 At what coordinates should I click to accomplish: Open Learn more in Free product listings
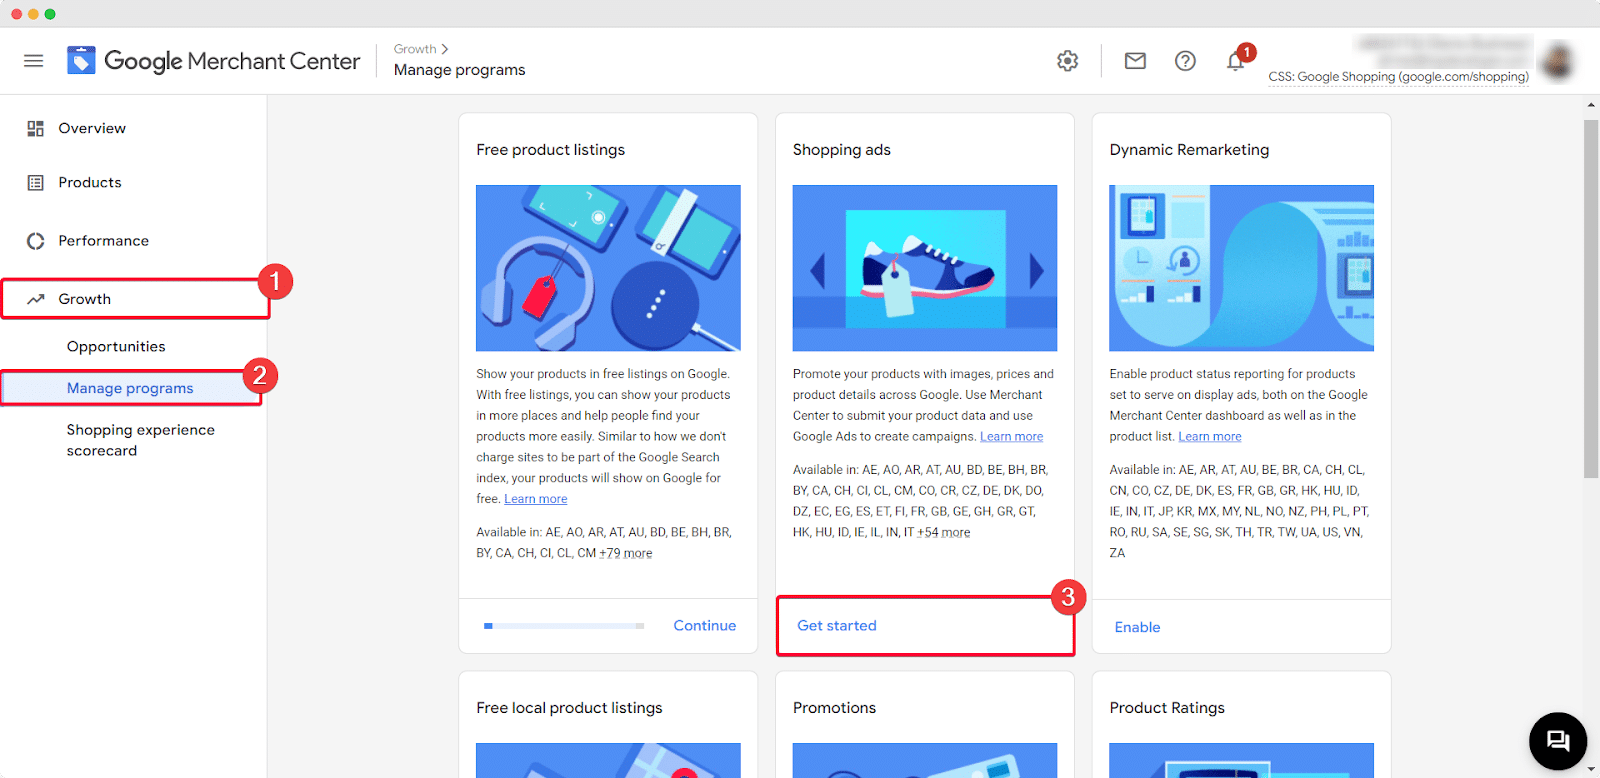coord(535,499)
